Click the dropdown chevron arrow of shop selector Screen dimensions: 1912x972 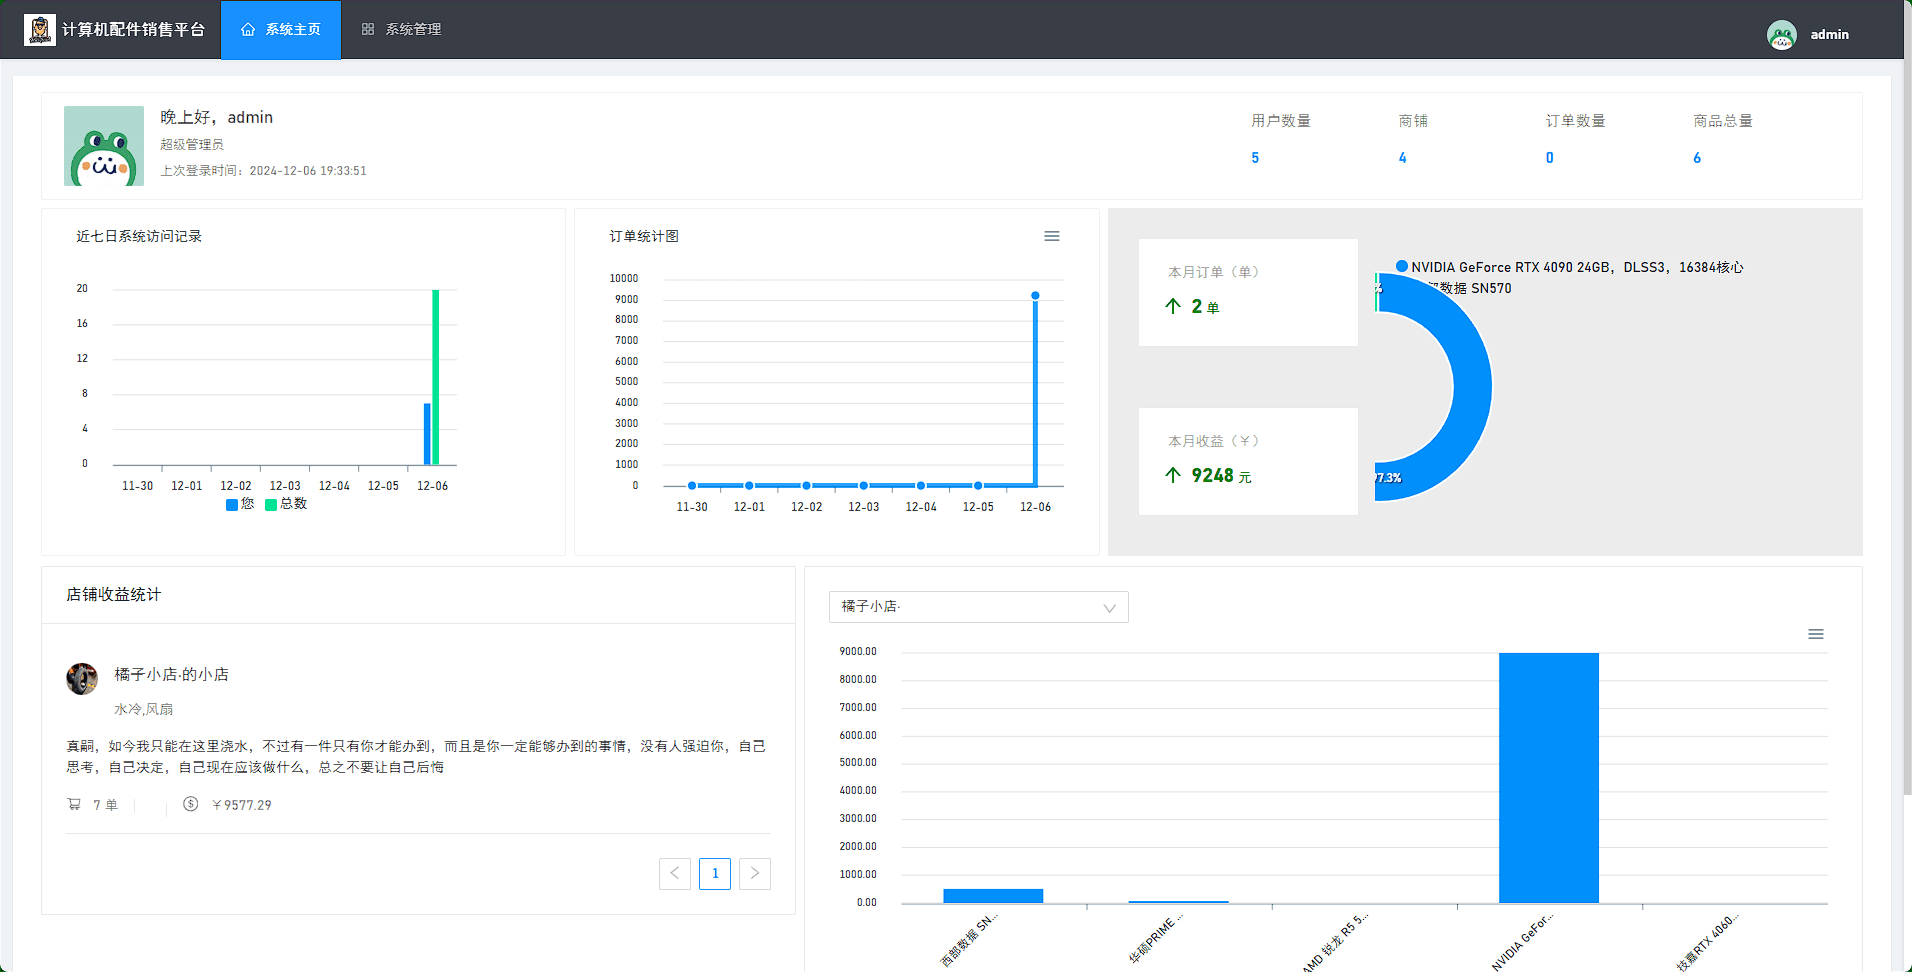coord(1109,608)
